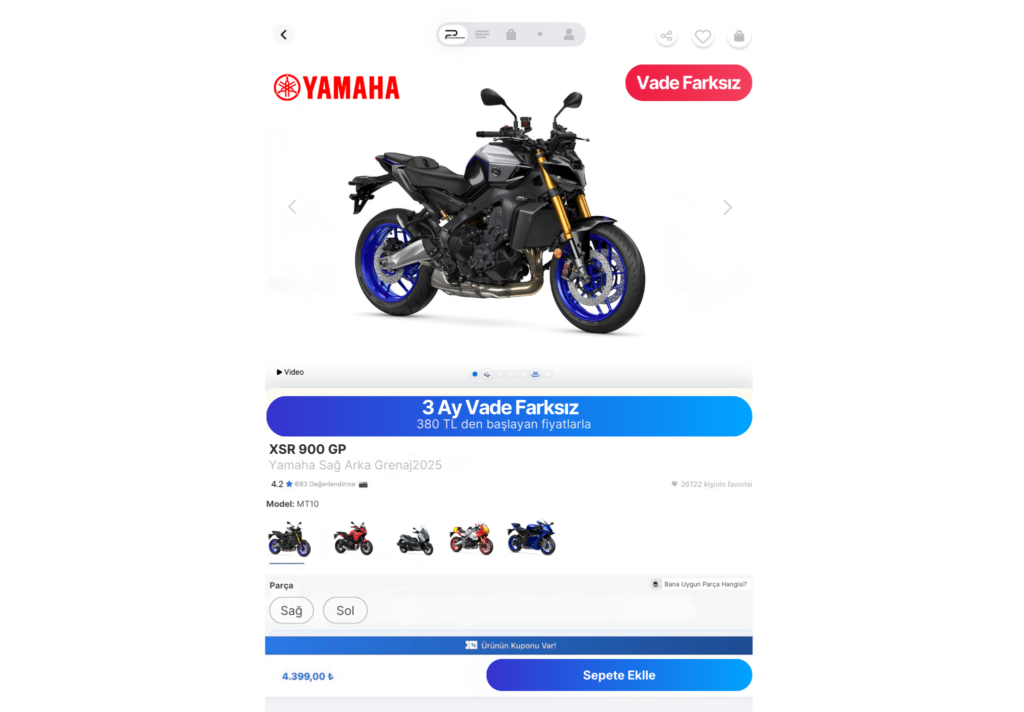
Task: Open the shopping bag icon at top right
Action: [x=739, y=37]
